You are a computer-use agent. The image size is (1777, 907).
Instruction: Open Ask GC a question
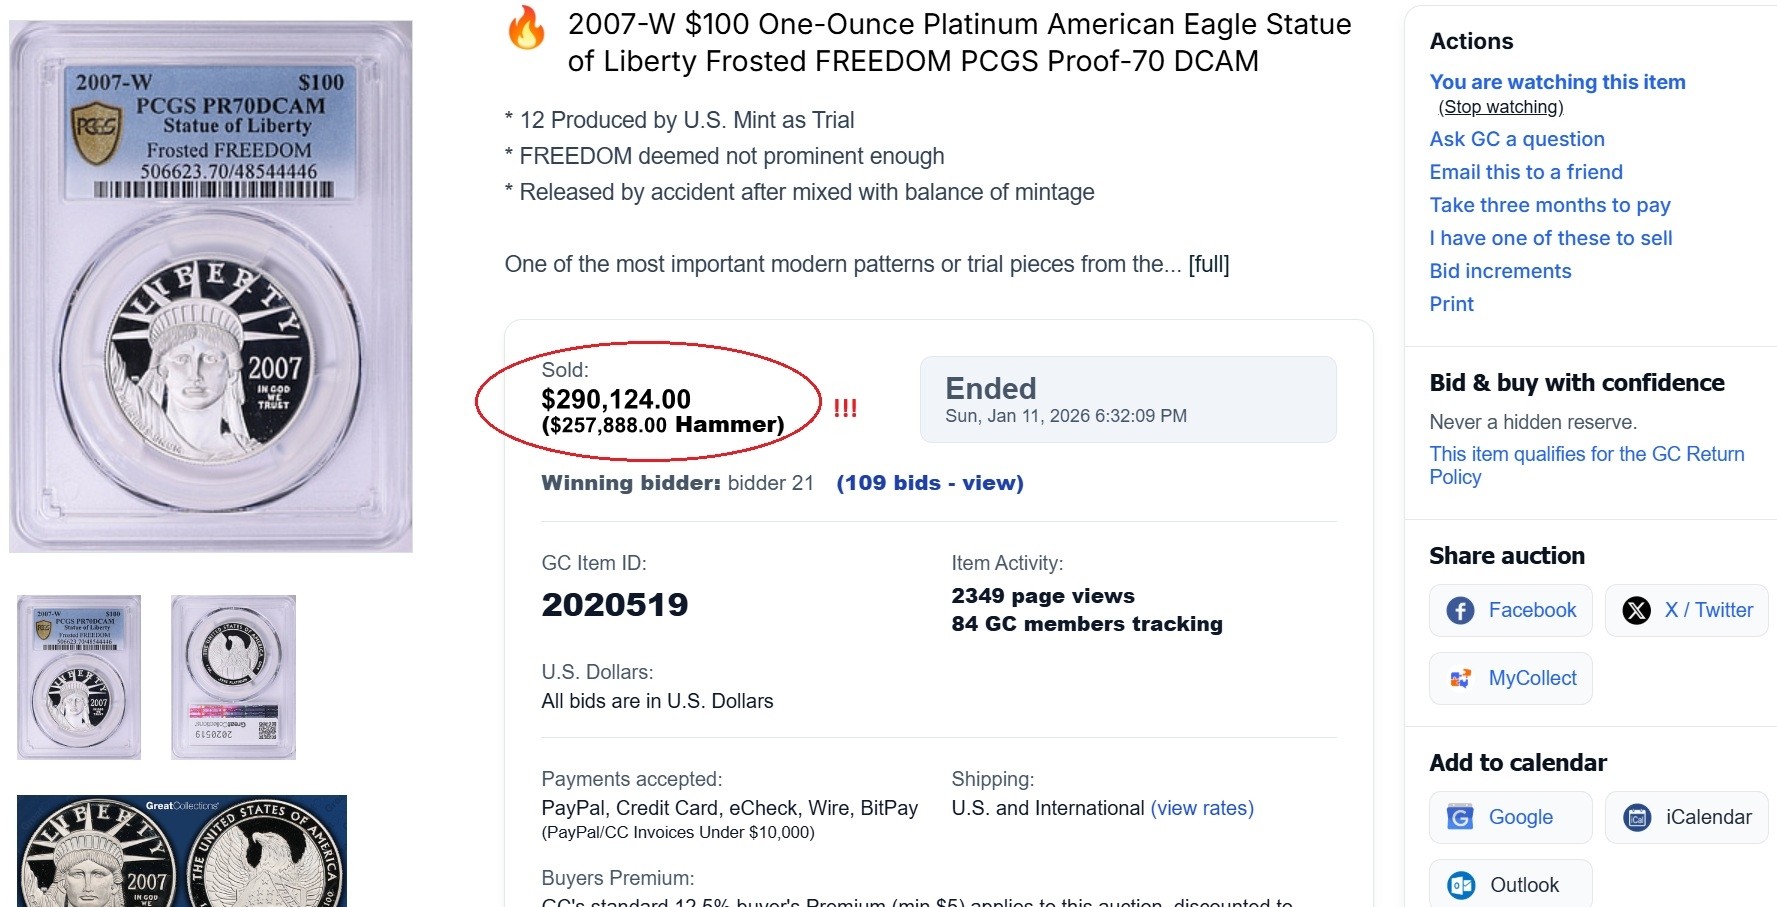tap(1516, 139)
